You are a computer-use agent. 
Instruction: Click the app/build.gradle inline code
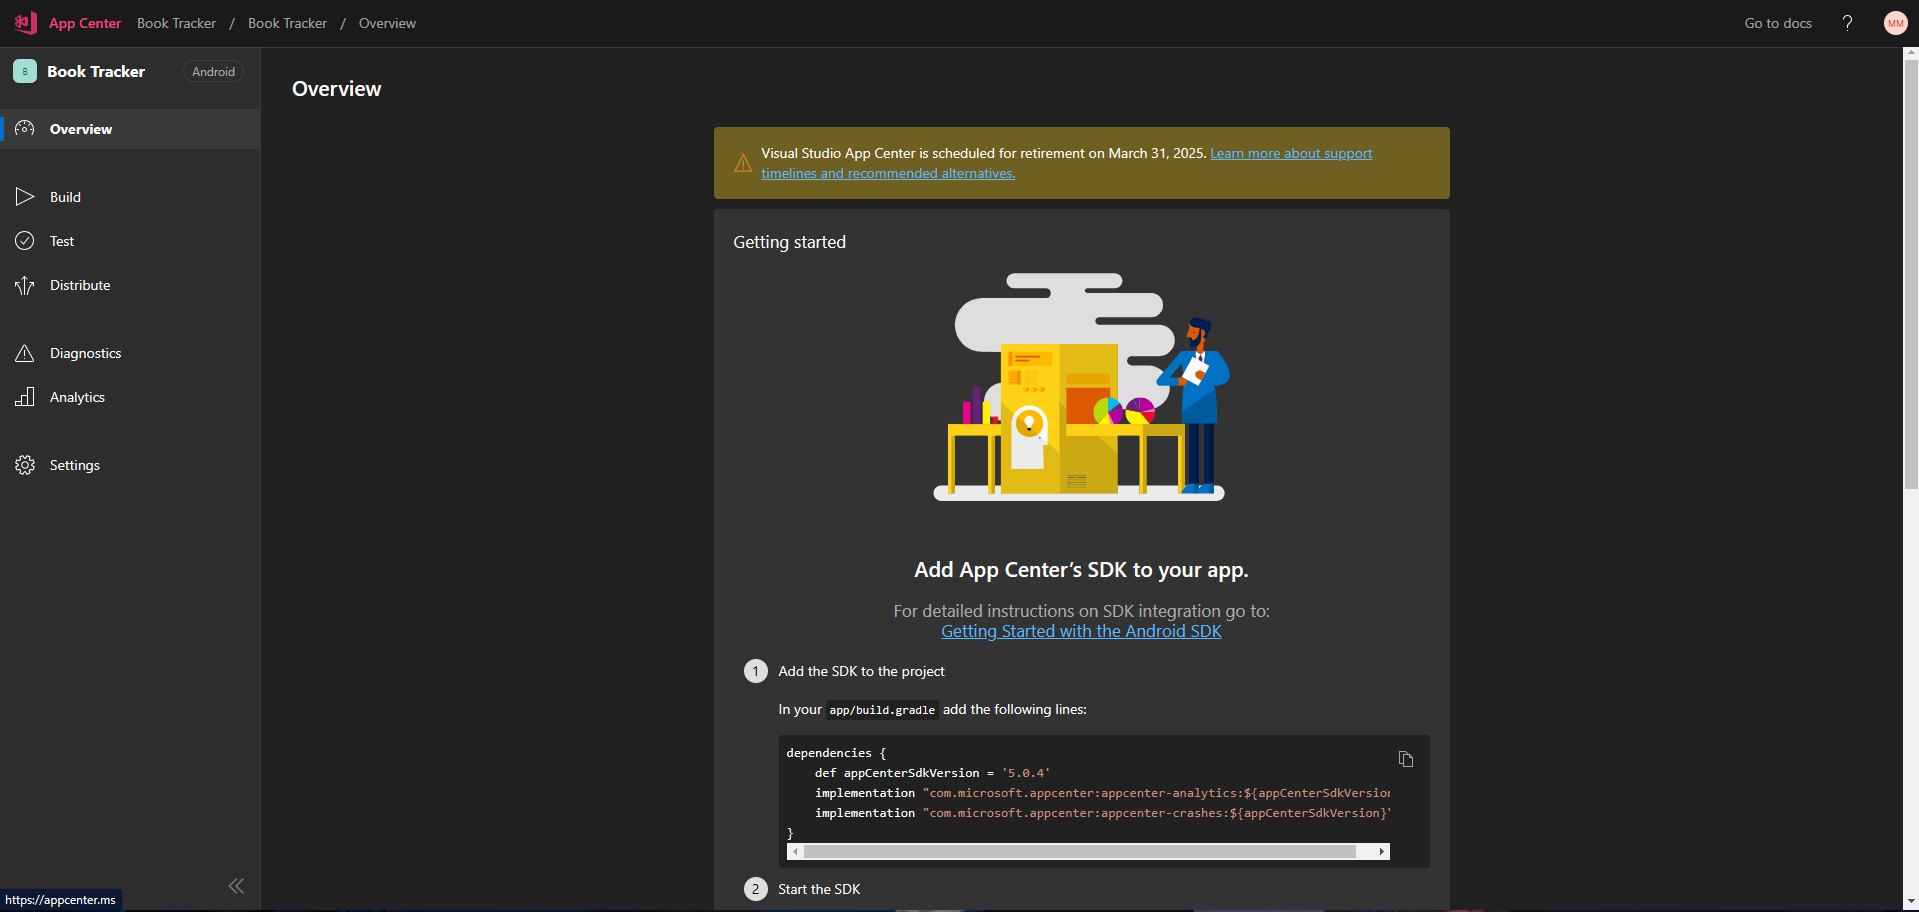pos(882,710)
